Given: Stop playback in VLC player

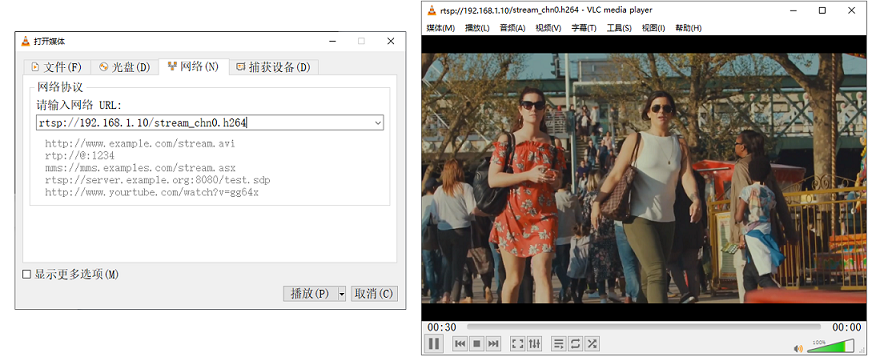Looking at the screenshot, I should (477, 344).
